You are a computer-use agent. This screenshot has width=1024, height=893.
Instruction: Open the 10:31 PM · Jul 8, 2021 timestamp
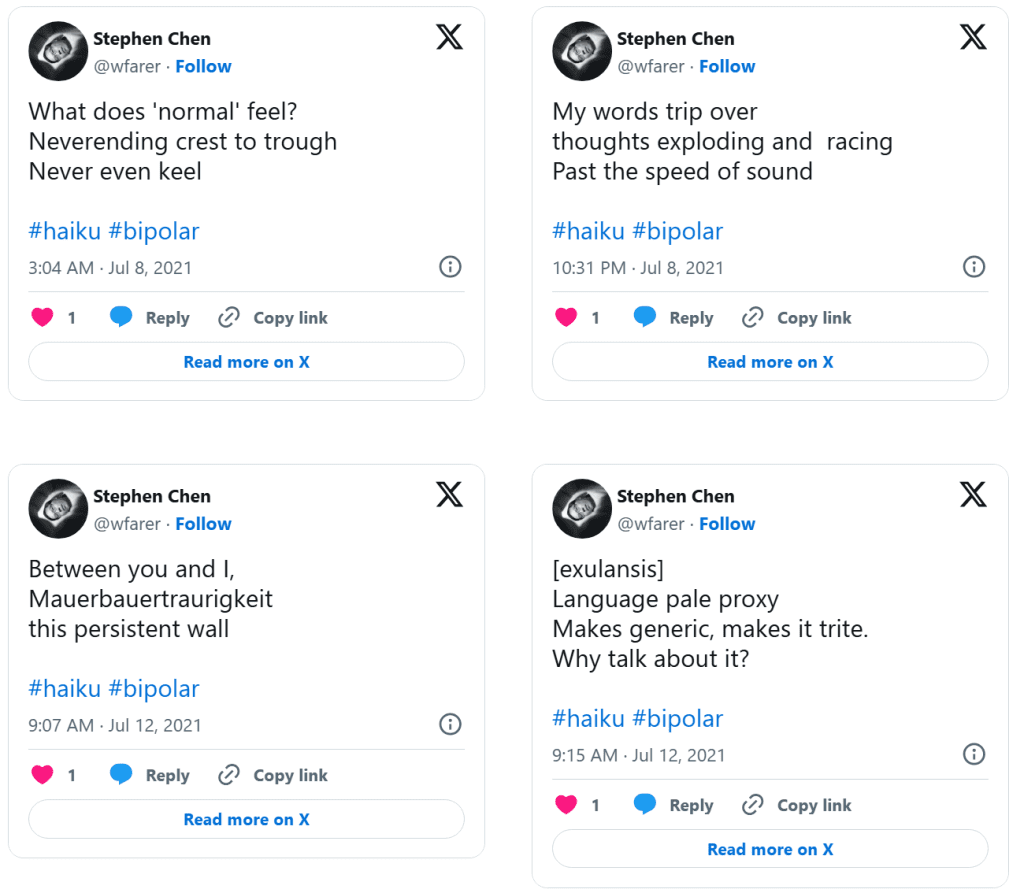pyautogui.click(x=637, y=267)
